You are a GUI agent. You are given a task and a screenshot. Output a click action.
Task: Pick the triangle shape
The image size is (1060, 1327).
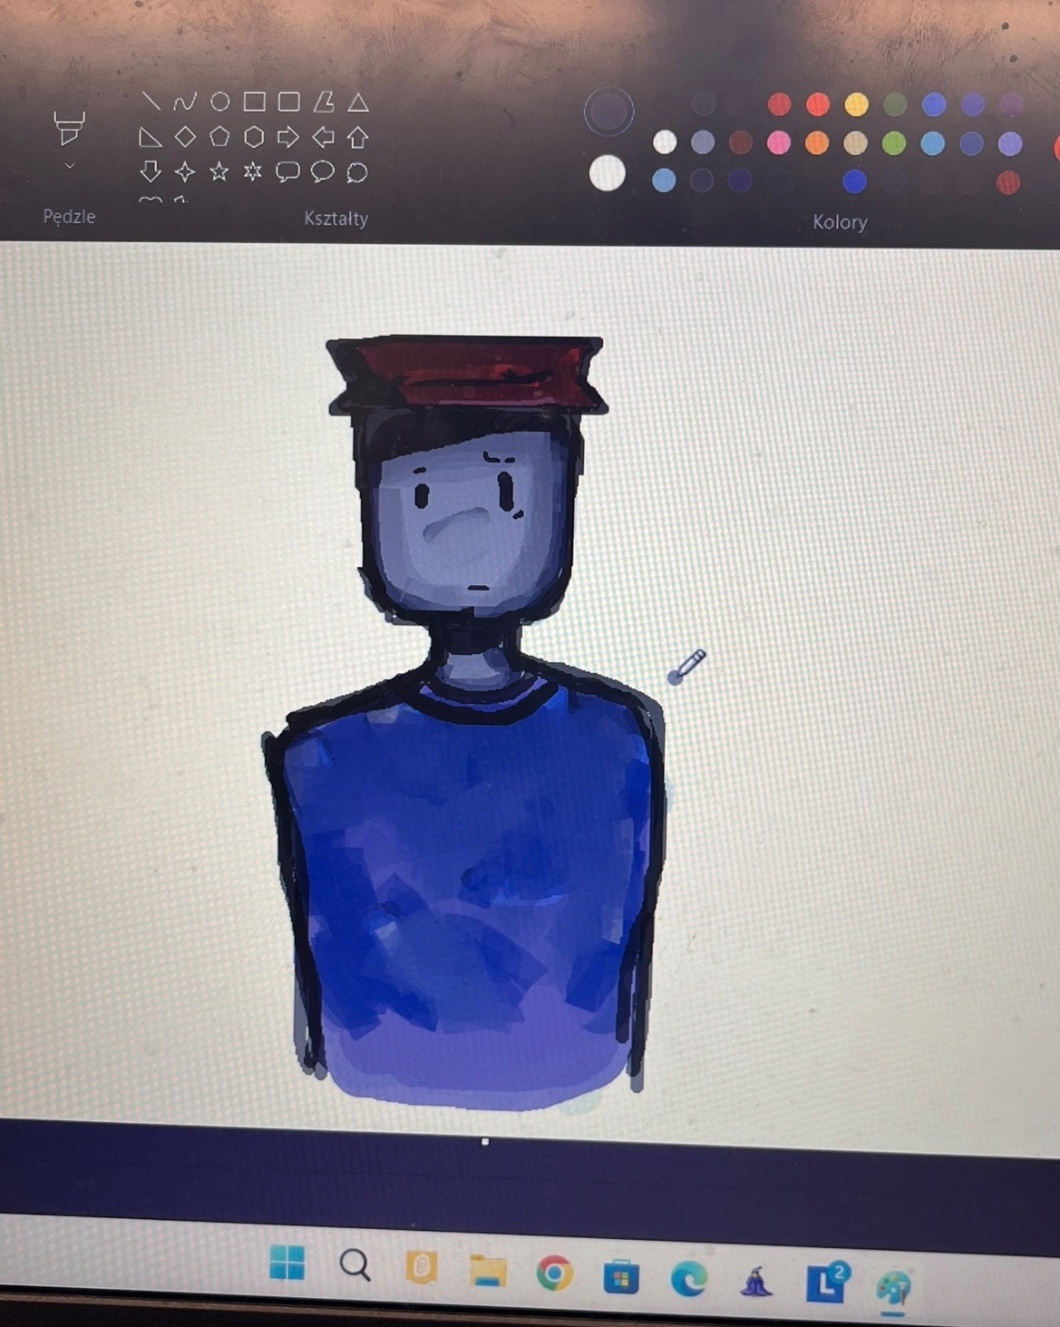tap(358, 102)
